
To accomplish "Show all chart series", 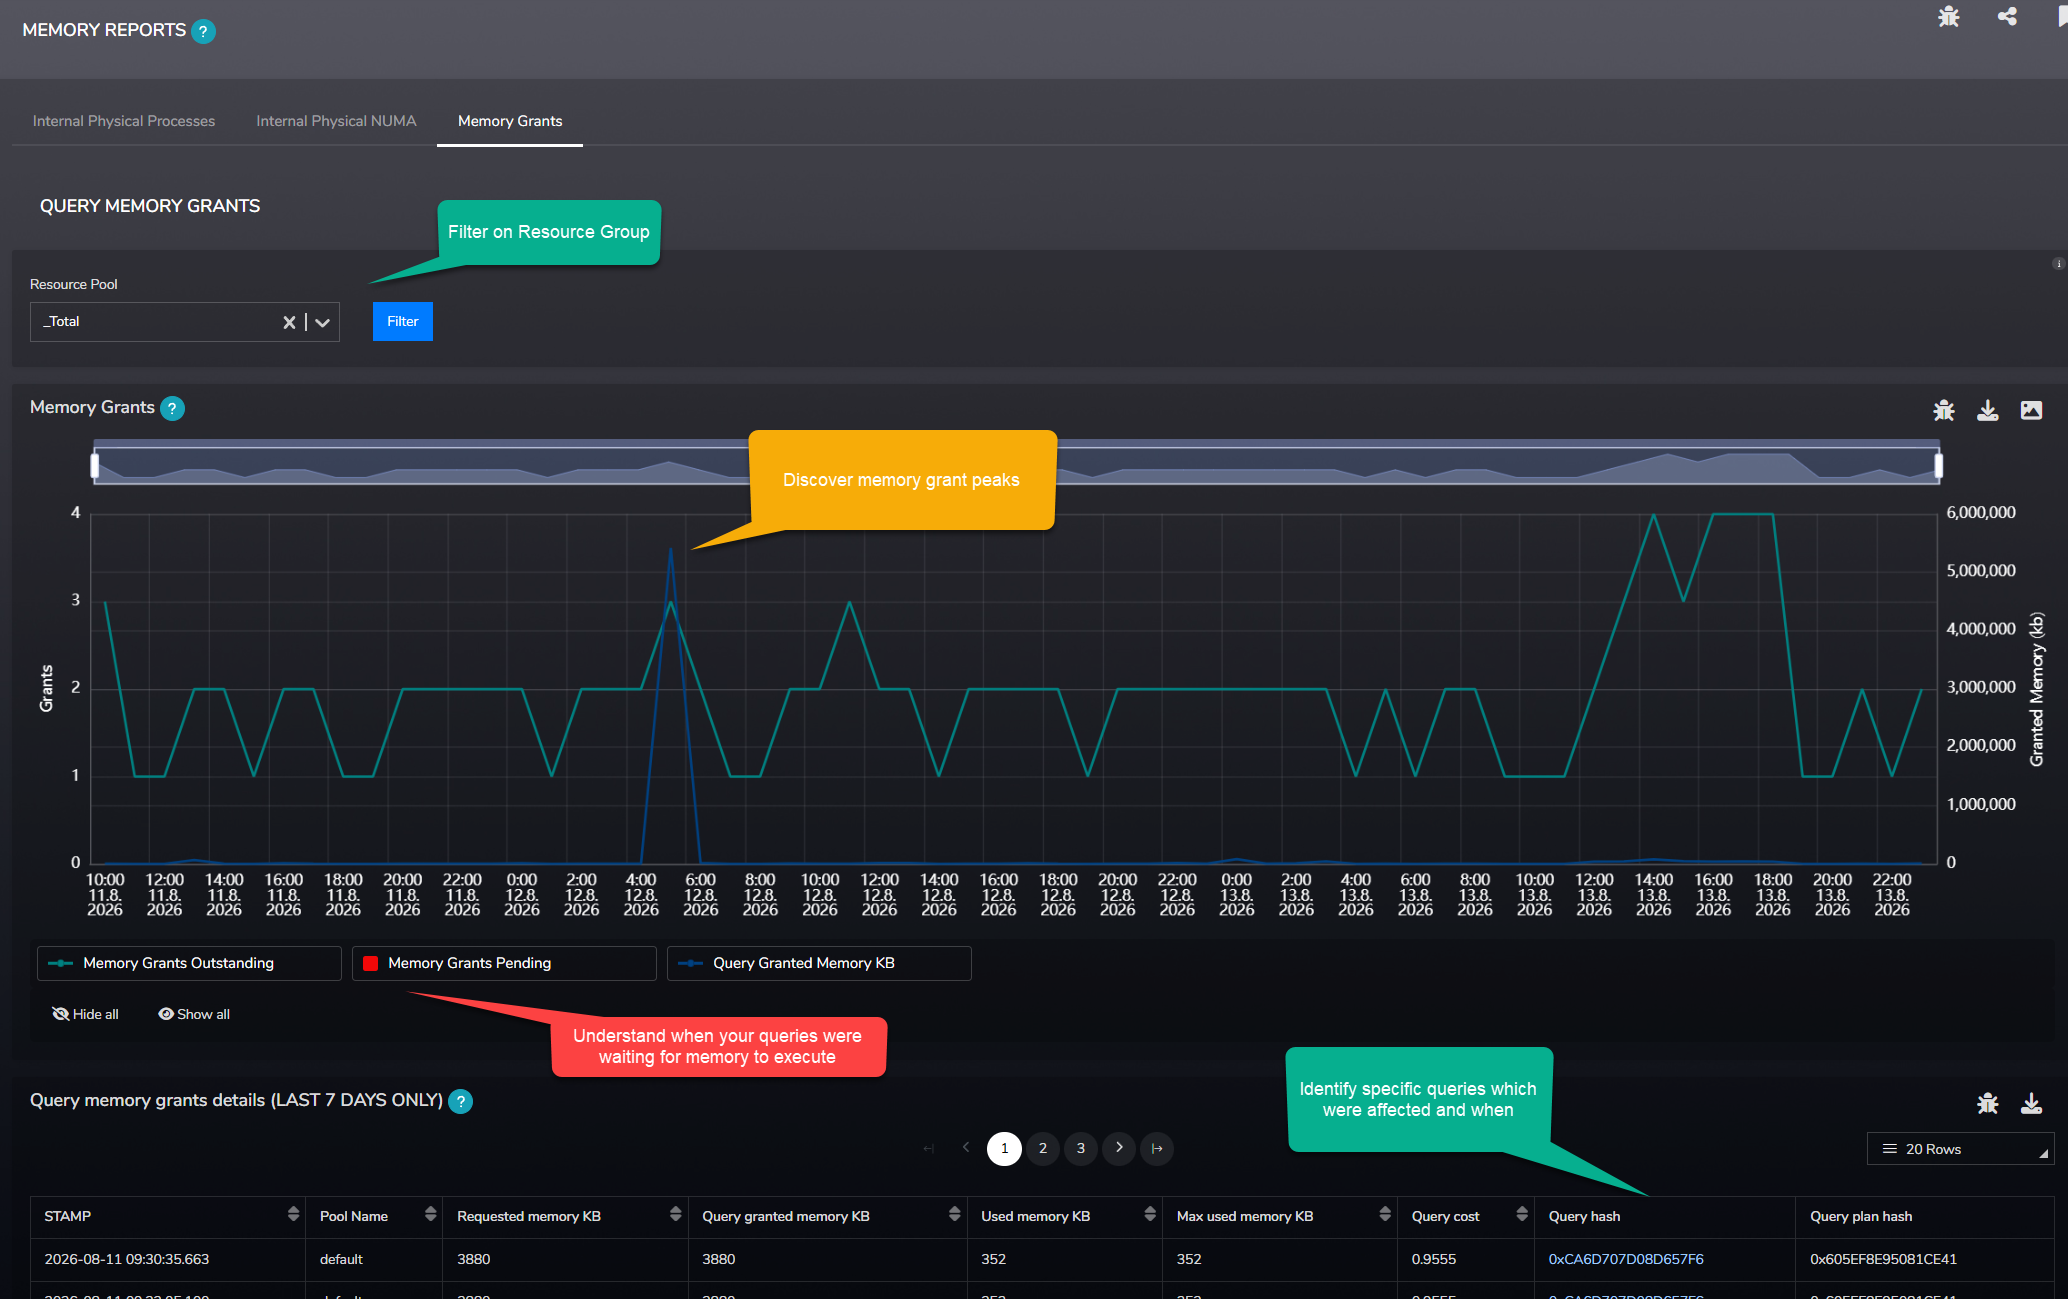I will pyautogui.click(x=194, y=1014).
